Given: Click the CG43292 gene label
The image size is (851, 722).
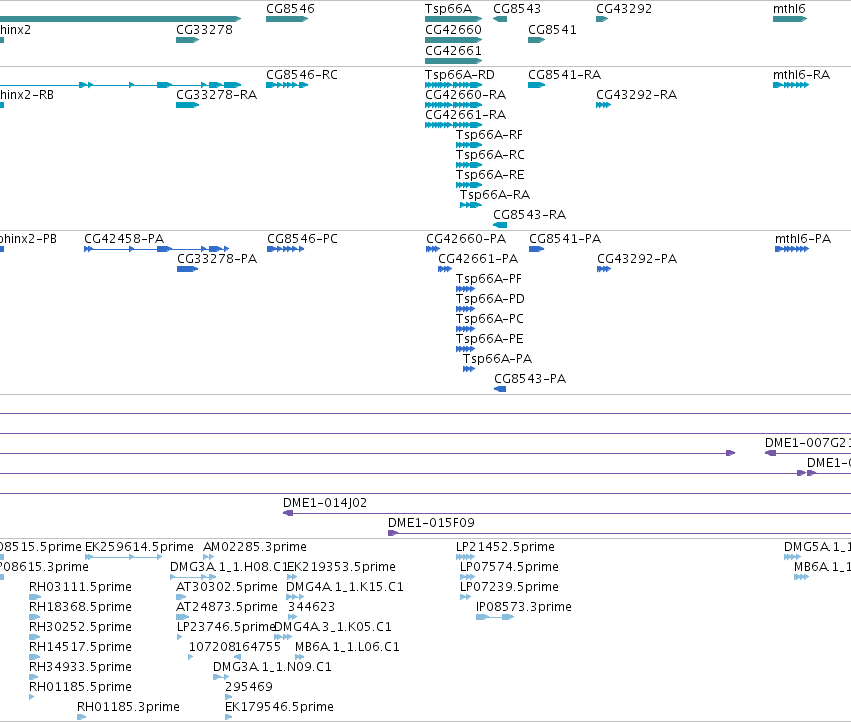Looking at the screenshot, I should click(624, 9).
